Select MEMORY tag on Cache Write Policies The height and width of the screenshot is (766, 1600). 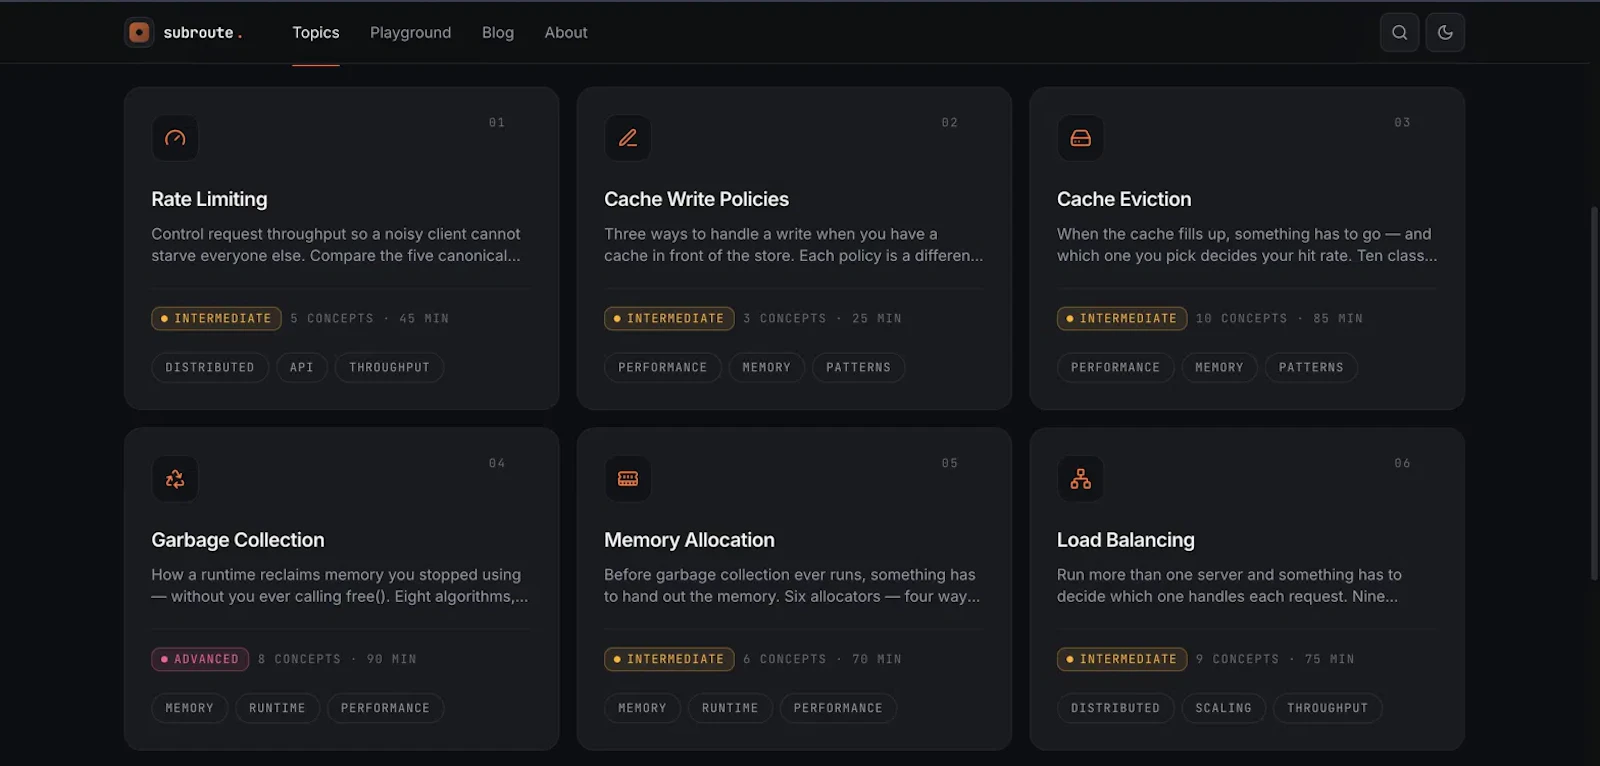[x=767, y=367]
